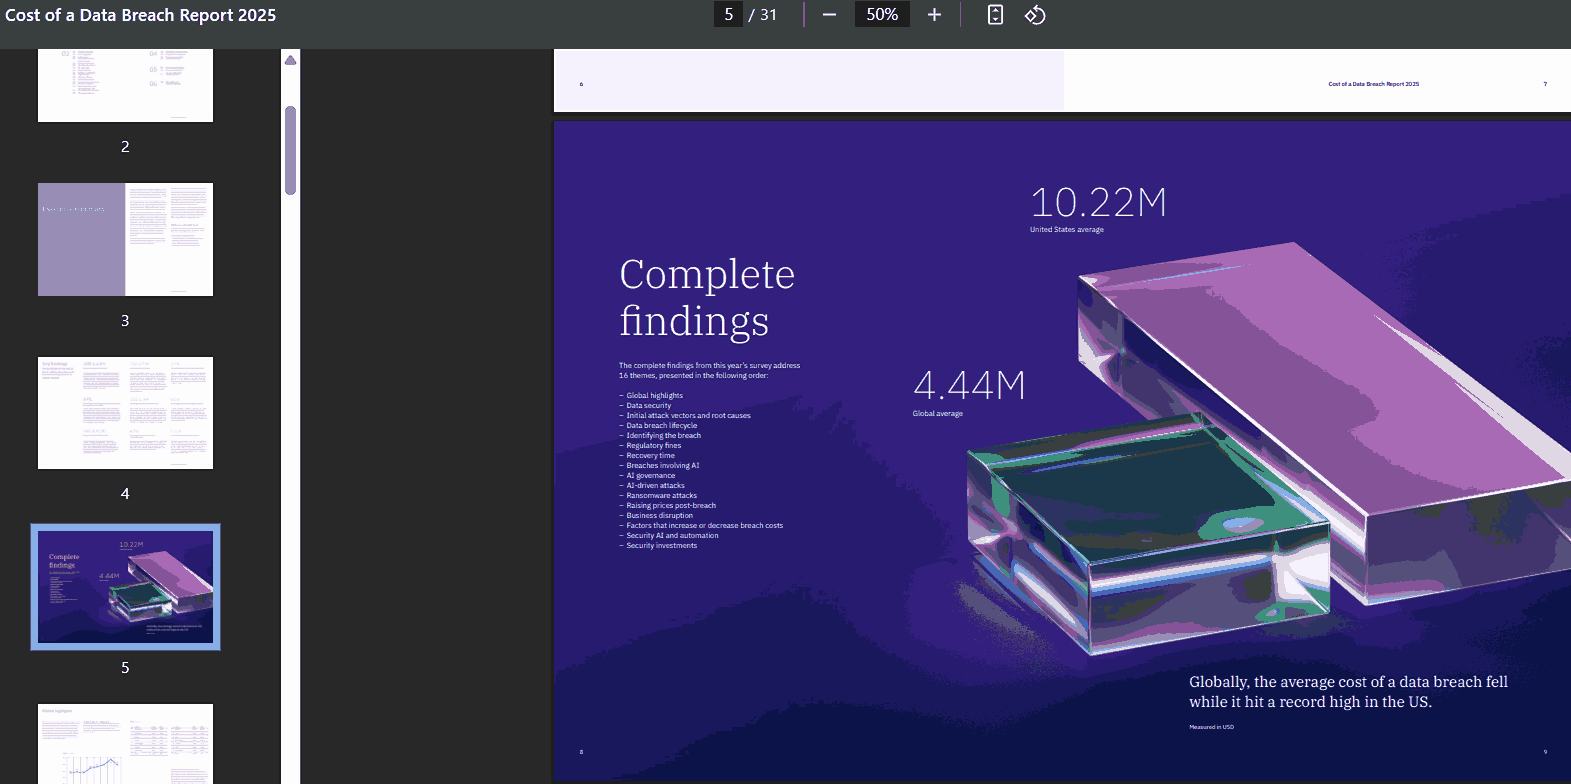The width and height of the screenshot is (1571, 784).
Task: Click the 'Data breach lifecycle' list item
Action: (x=662, y=426)
